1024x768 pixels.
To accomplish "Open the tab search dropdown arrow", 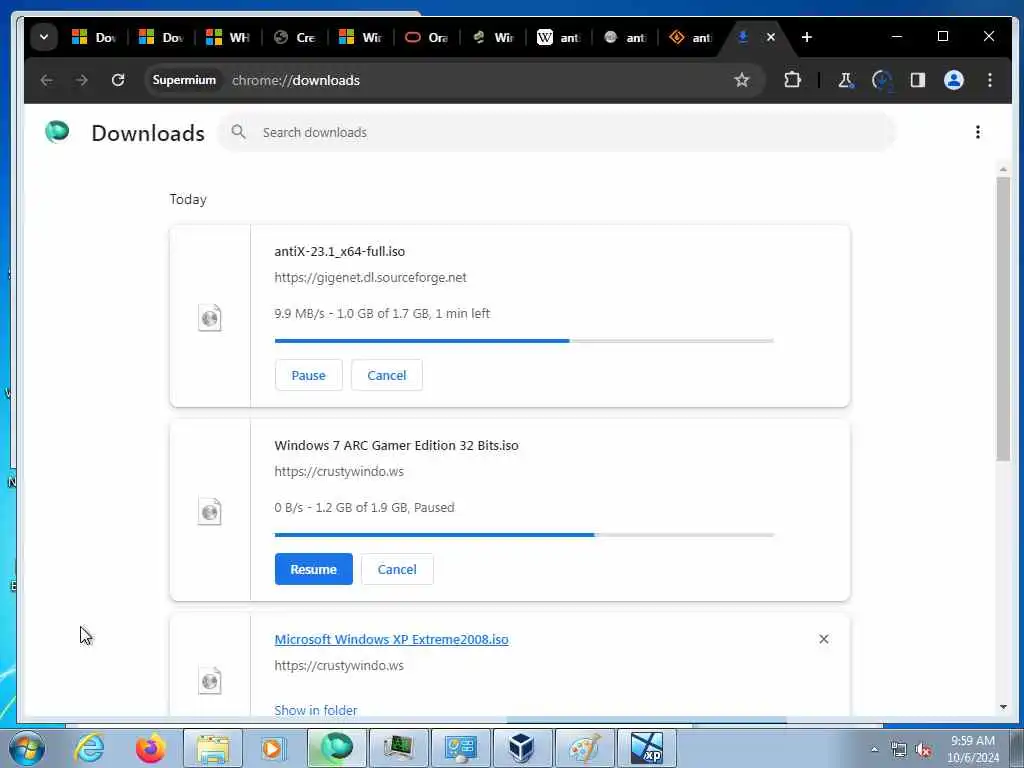I will click(x=44, y=37).
